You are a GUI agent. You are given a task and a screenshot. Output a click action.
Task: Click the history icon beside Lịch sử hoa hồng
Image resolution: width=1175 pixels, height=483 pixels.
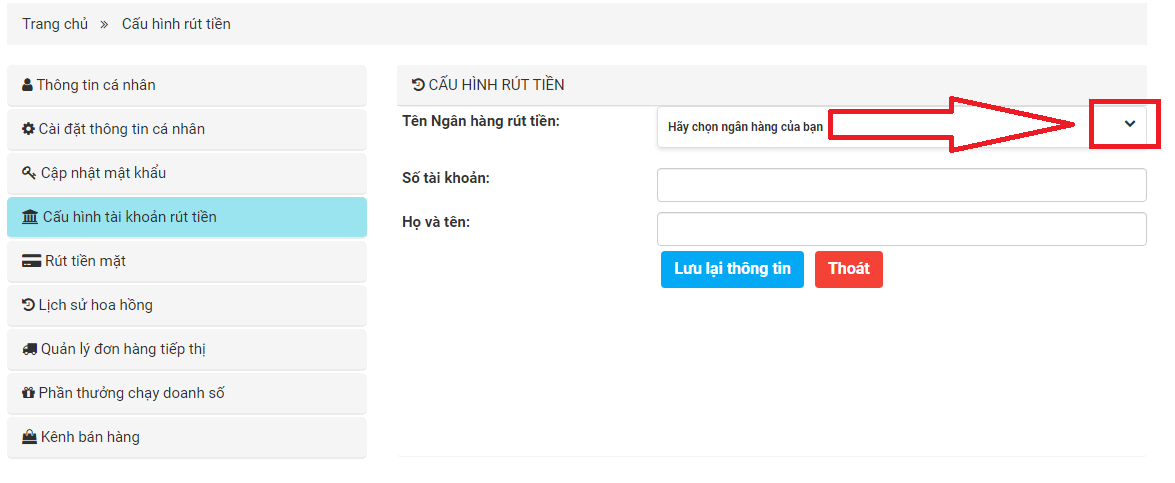click(28, 305)
